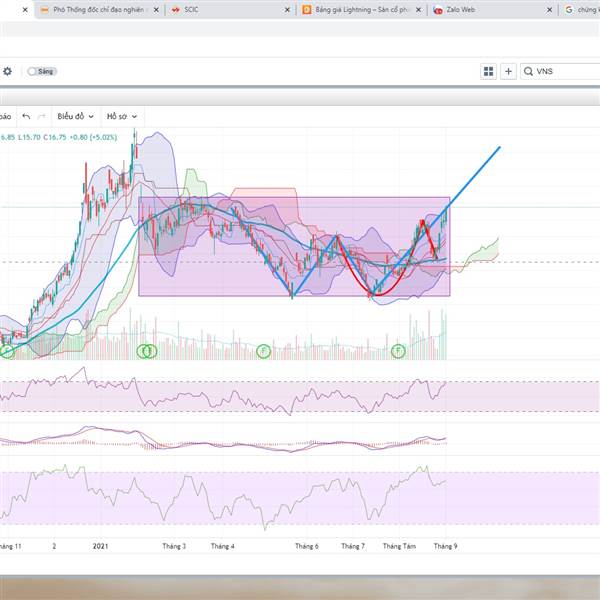The width and height of the screenshot is (600, 600).
Task: Switch to the Google "chứng" tab
Action: pyautogui.click(x=580, y=10)
